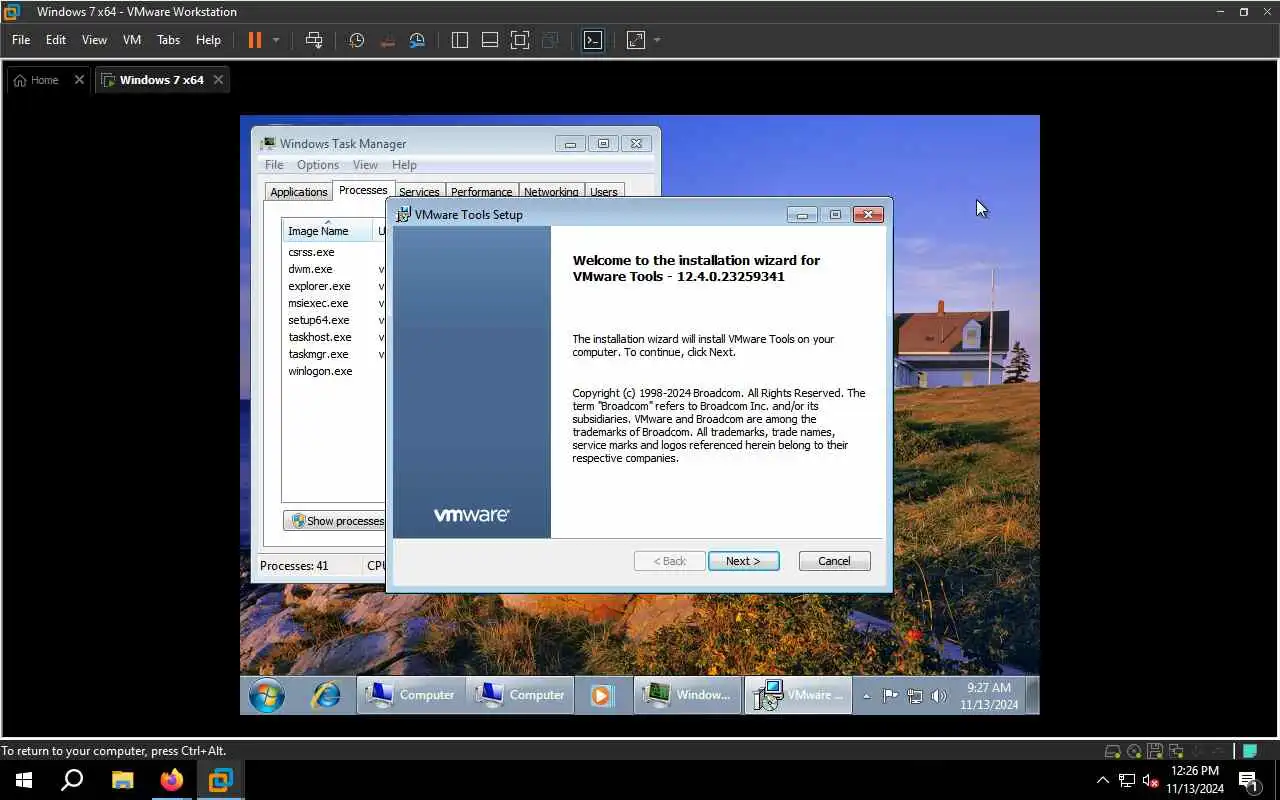Minimize the VMware Tools Setup dialog

(x=802, y=214)
